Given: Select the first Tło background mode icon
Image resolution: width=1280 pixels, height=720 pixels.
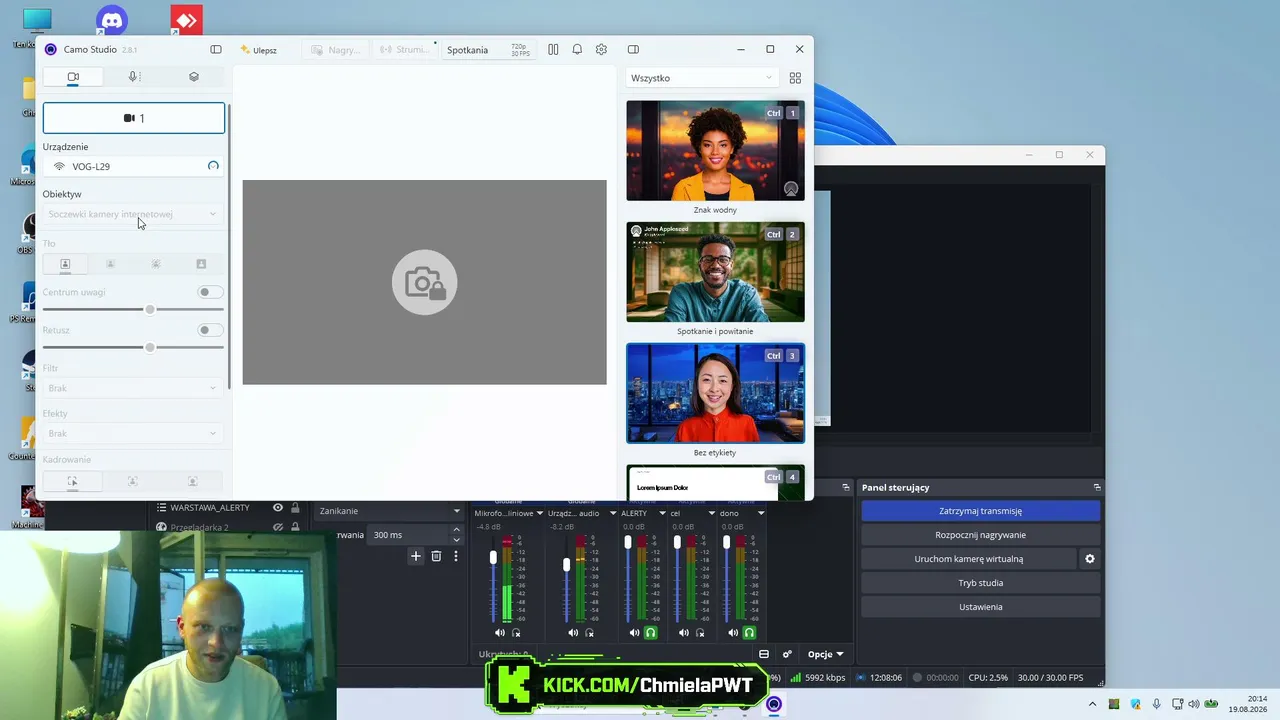Looking at the screenshot, I should (65, 264).
